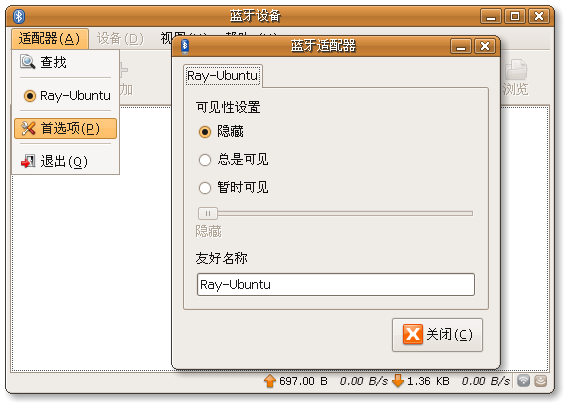Screen dimensions: 564x403
Task: Click the wireless signal icon in the status bar
Action: coord(524,381)
